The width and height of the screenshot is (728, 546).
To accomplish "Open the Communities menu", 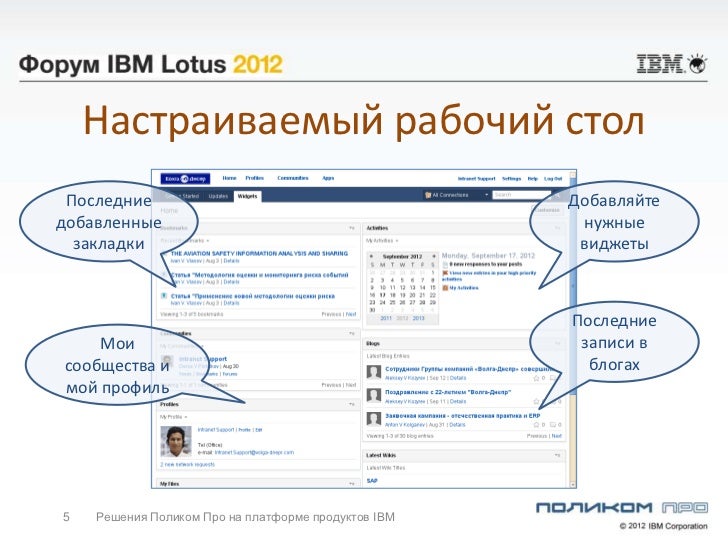I will coord(292,178).
